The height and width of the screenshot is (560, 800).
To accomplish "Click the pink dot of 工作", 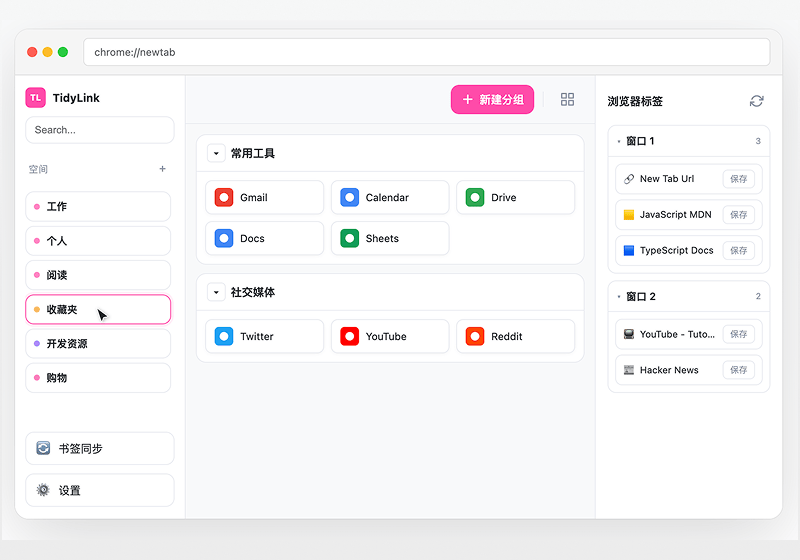I will click(37, 207).
